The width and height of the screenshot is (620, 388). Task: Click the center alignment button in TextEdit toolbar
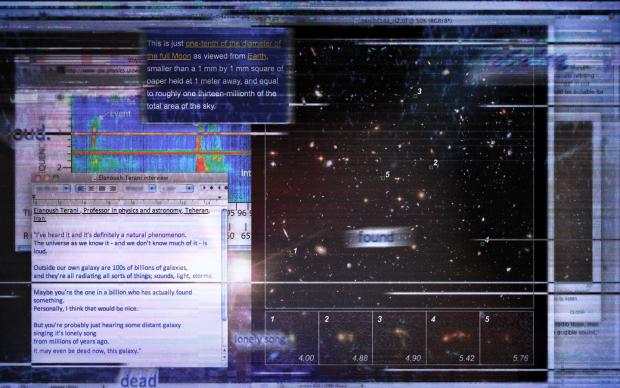tap(91, 189)
